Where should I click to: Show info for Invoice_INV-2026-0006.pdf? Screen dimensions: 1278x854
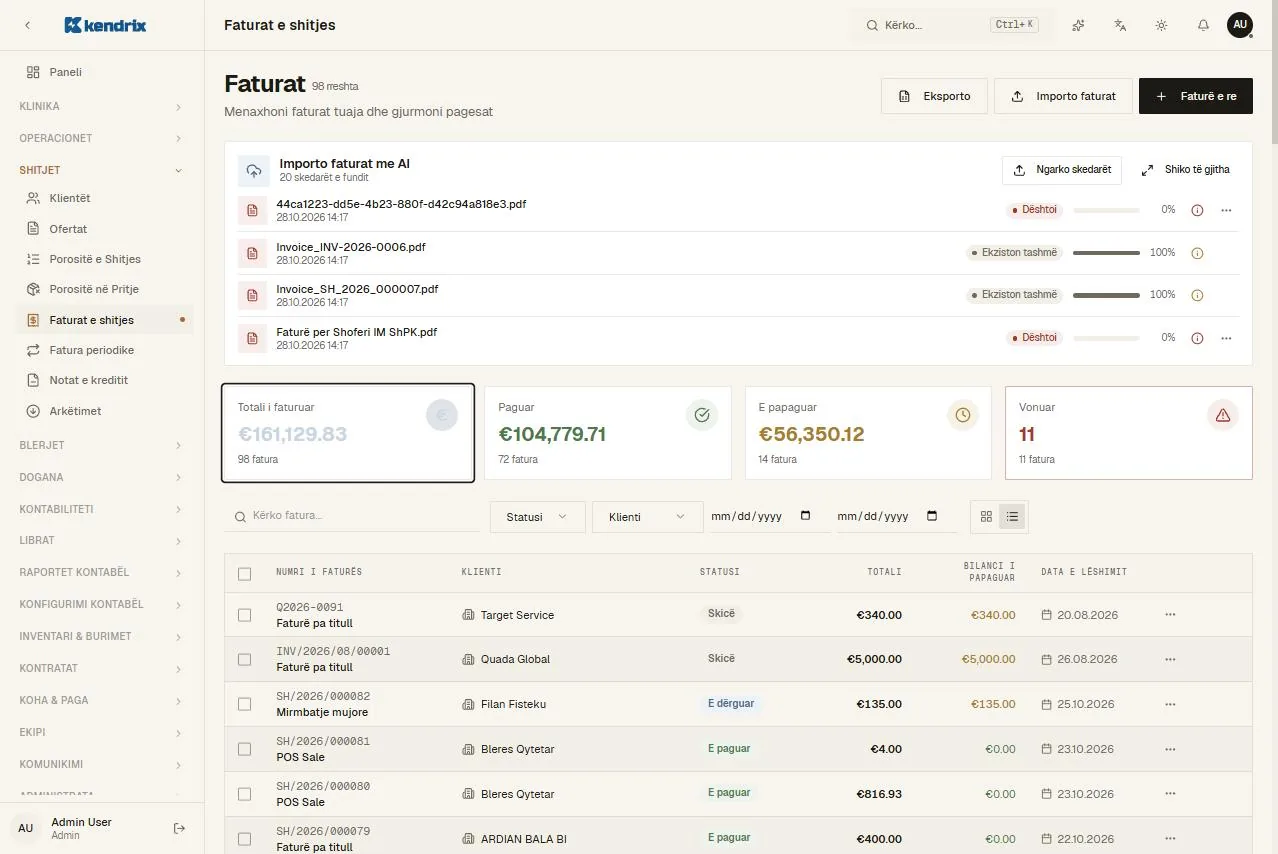click(1197, 253)
